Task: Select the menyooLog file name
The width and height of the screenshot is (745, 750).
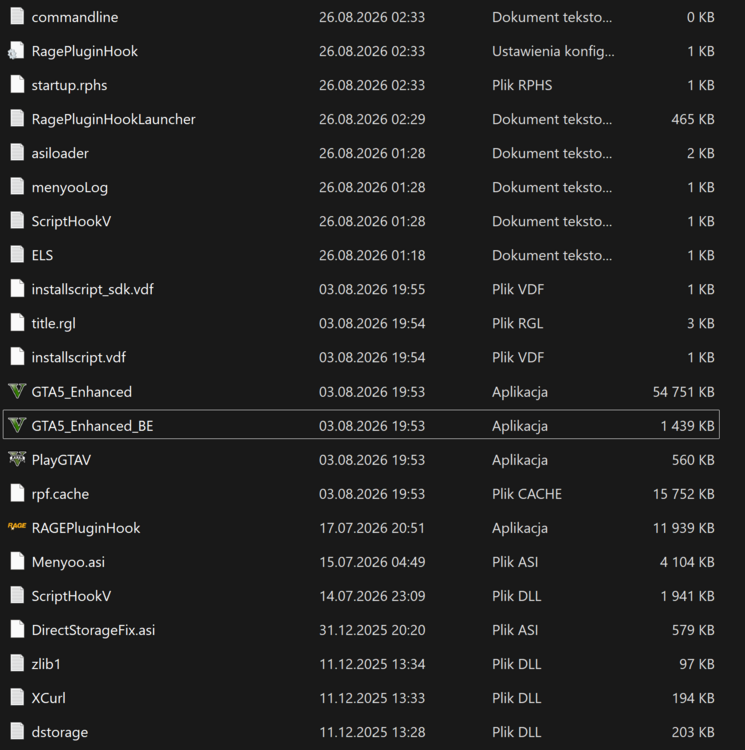Action: pyautogui.click(x=70, y=188)
